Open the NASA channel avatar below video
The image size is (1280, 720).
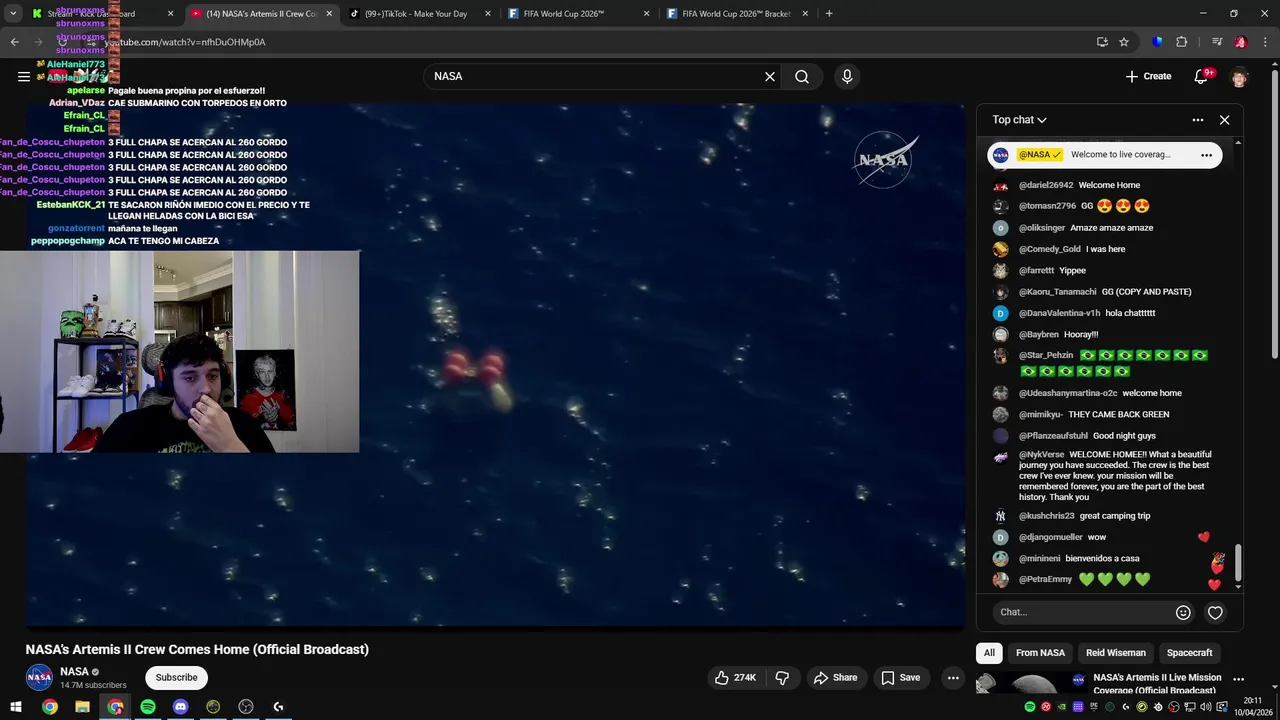(39, 677)
